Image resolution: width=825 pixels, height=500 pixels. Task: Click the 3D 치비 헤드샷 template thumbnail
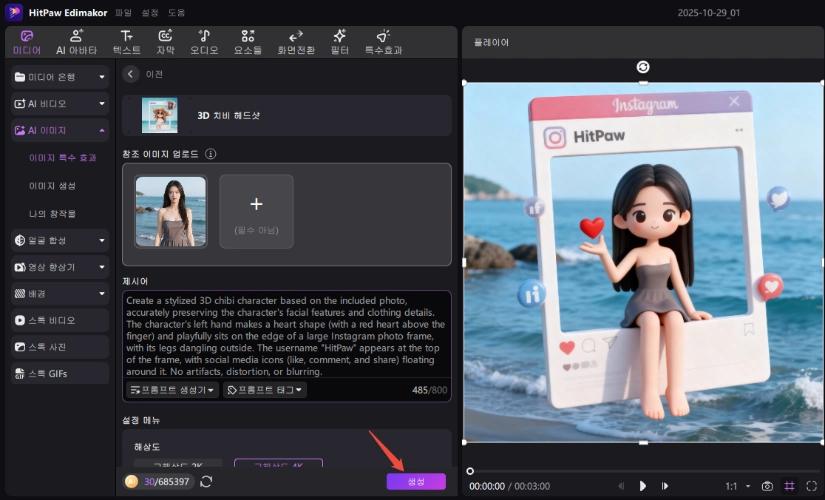click(x=159, y=115)
